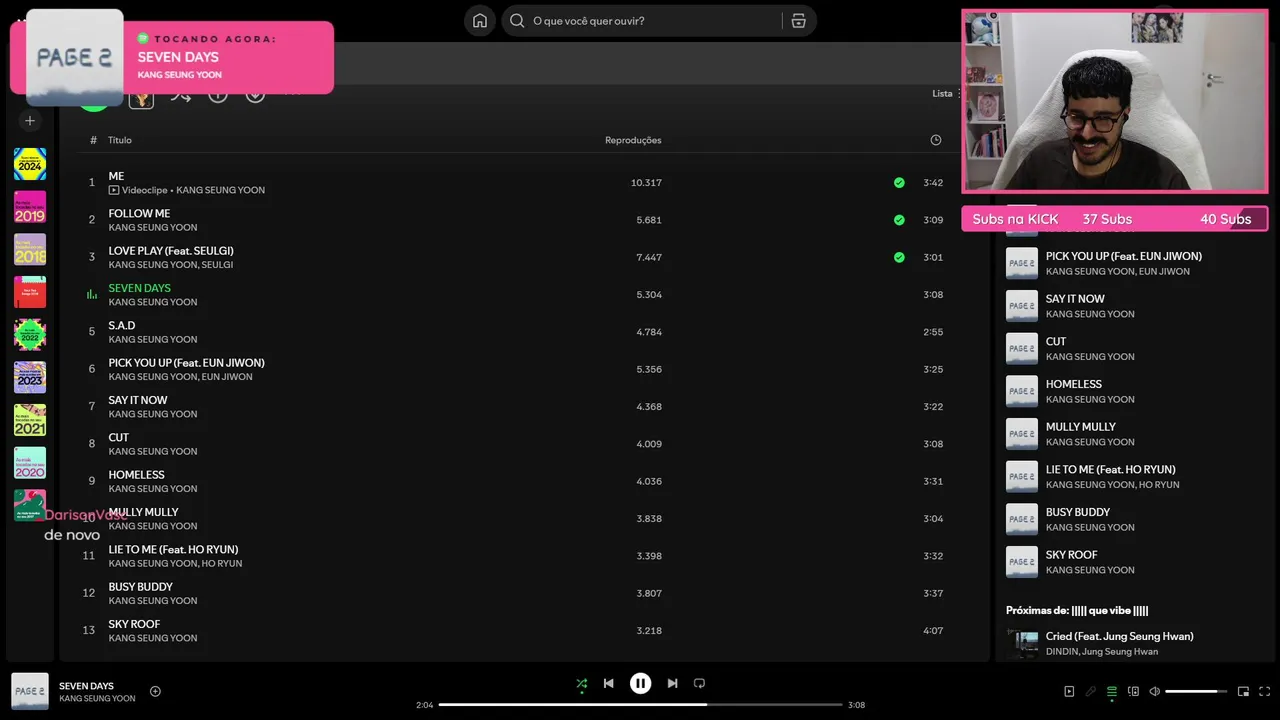Viewport: 1280px width, 720px height.
Task: Toggle saved checkmark on LOVE PLAY
Action: 899,257
